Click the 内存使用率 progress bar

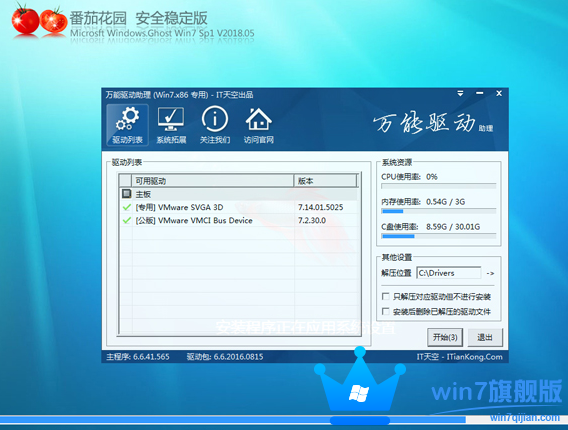coord(439,211)
